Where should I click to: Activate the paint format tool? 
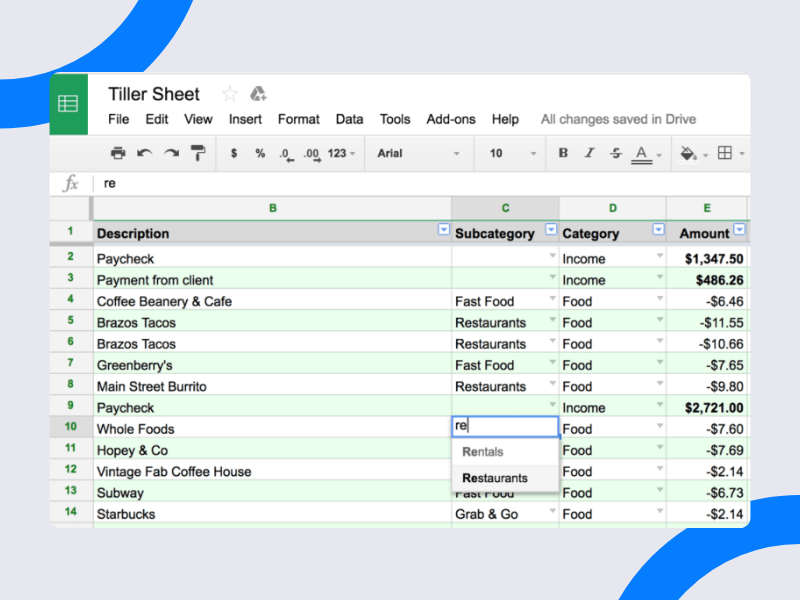[198, 153]
